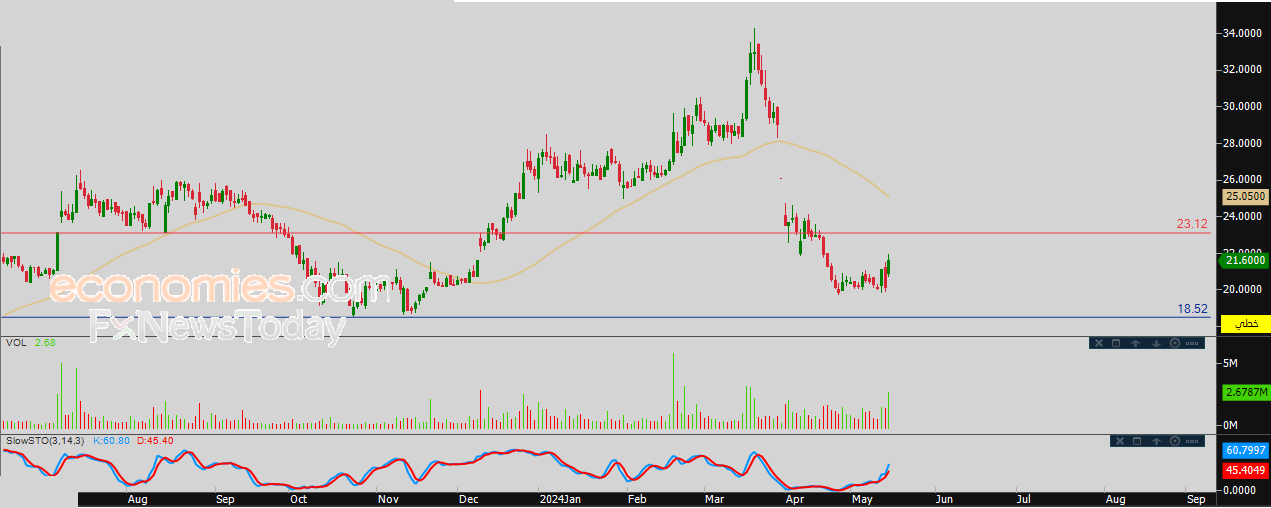This screenshot has height=508, width=1271.
Task: Open VOL panel more options dots
Action: pos(1192,343)
